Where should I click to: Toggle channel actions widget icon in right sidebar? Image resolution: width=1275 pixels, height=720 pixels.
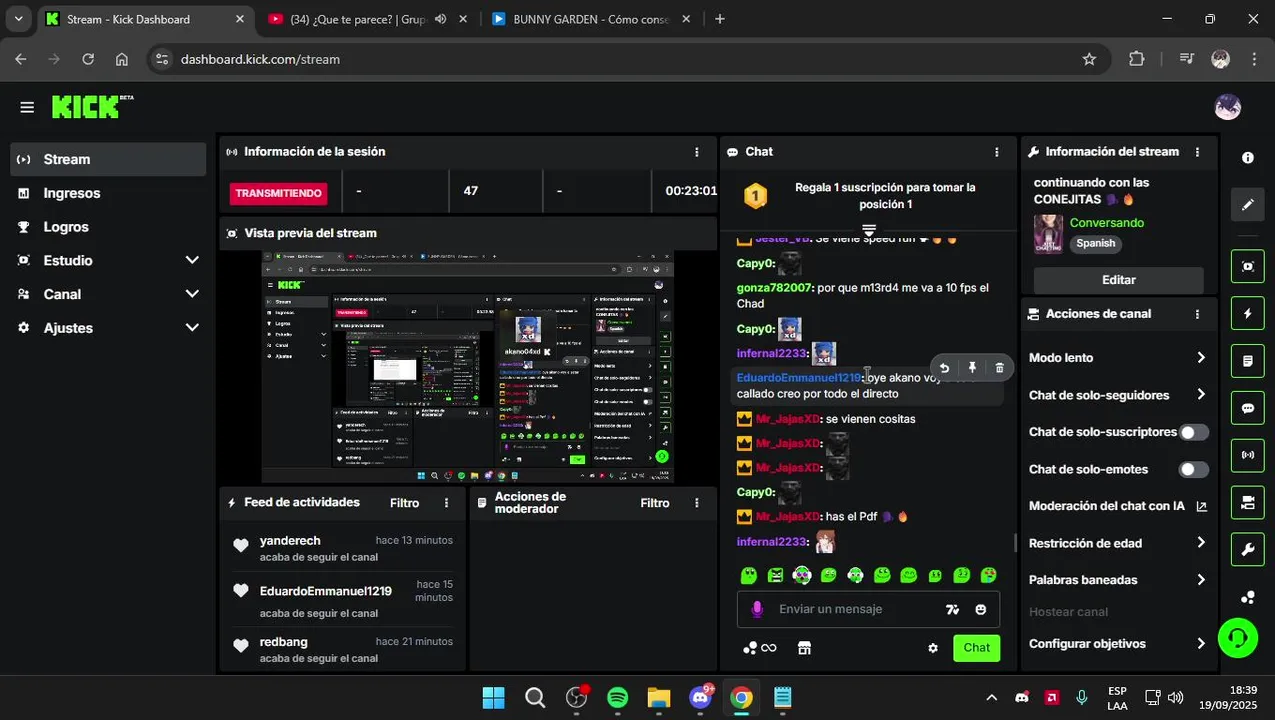pyautogui.click(x=1248, y=502)
